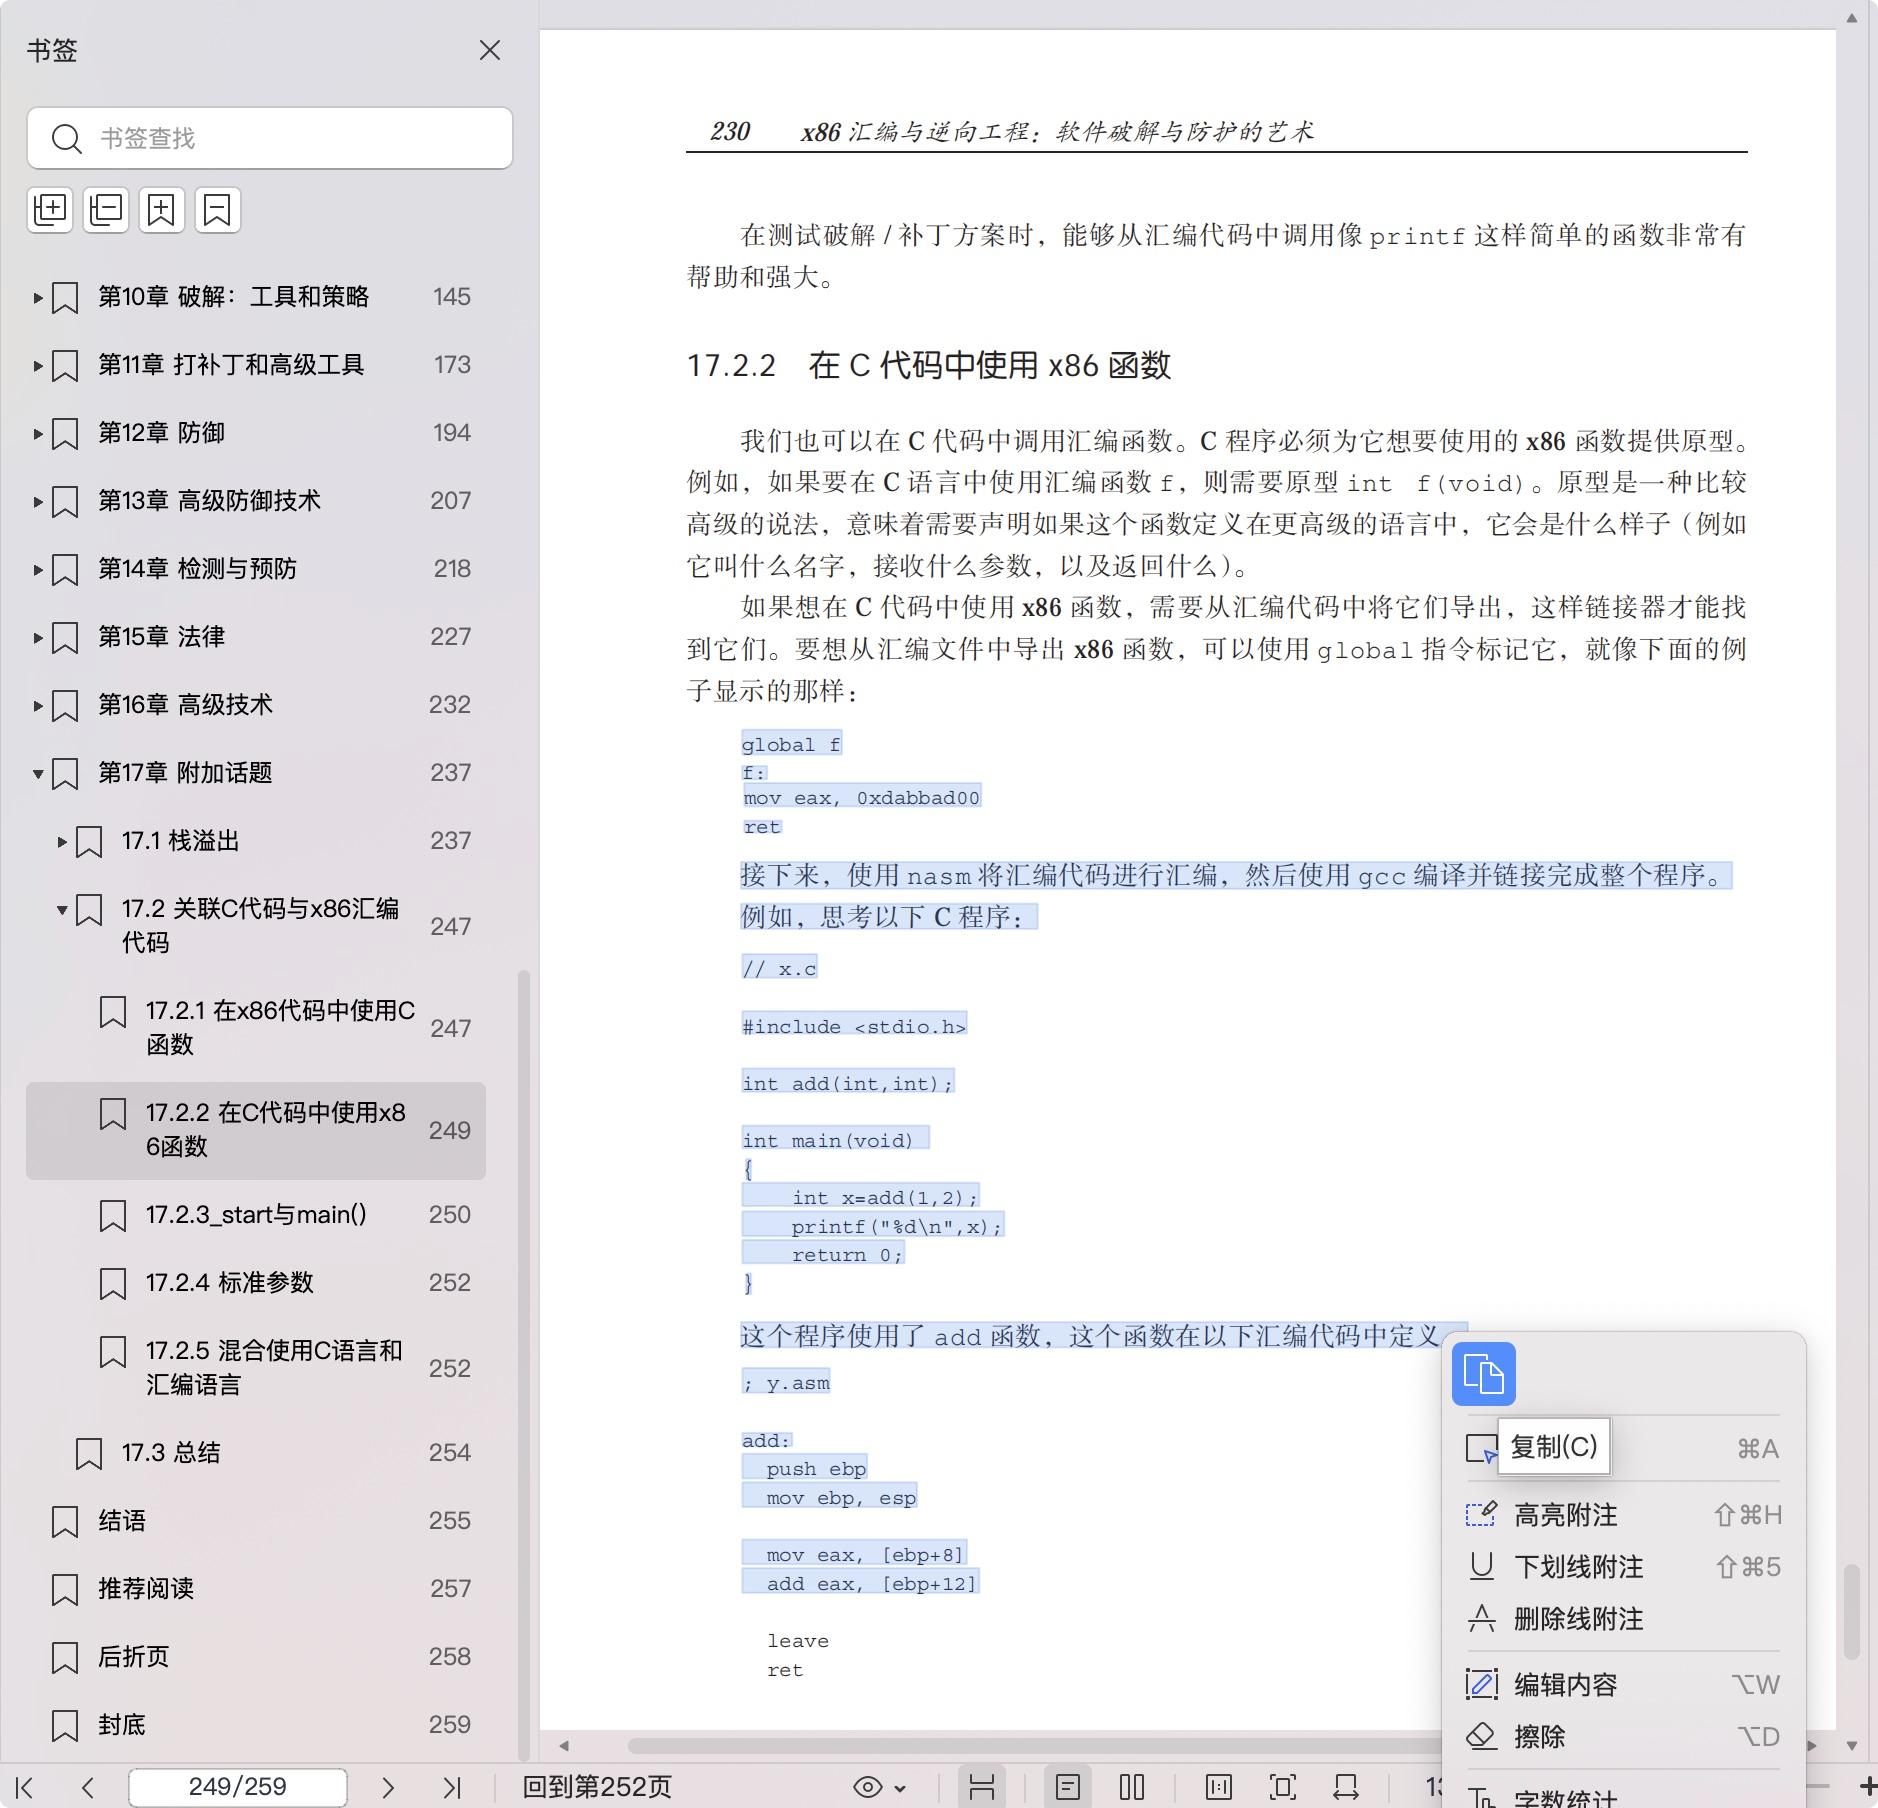Viewport: 1878px width, 1808px height.
Task: Jump to the last page
Action: pyautogui.click(x=452, y=1787)
